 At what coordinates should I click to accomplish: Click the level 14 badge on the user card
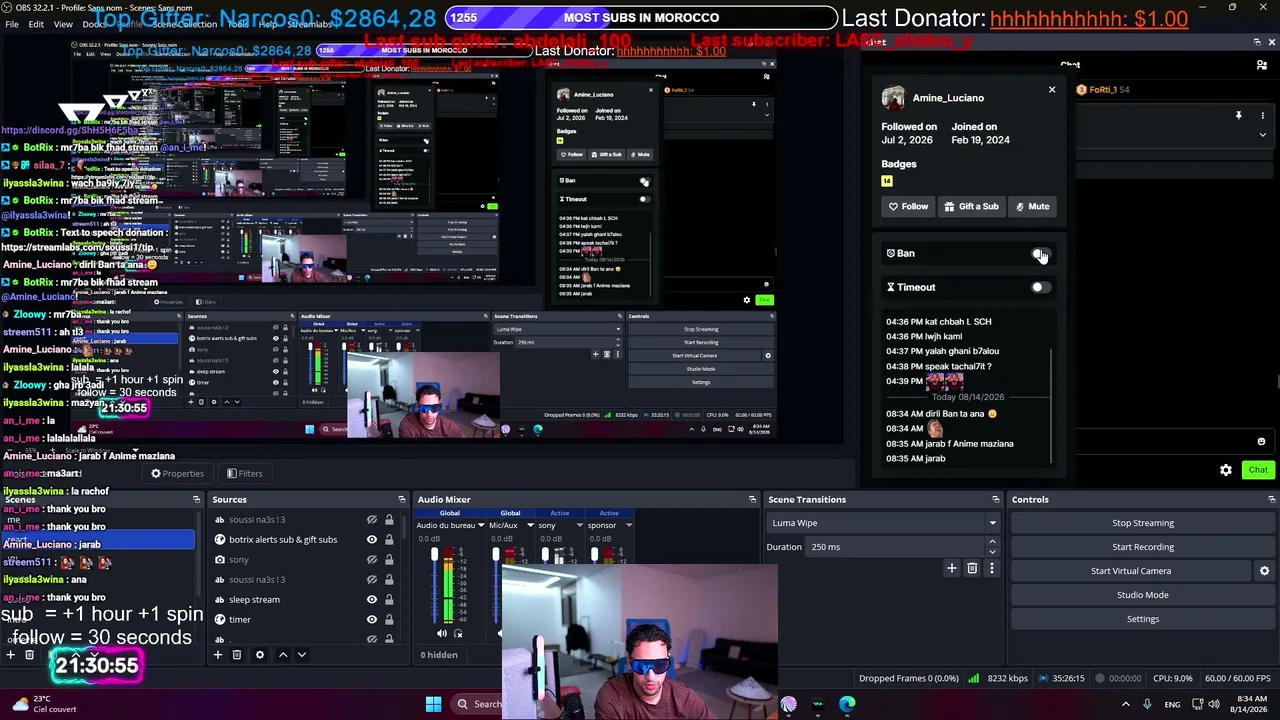887,181
